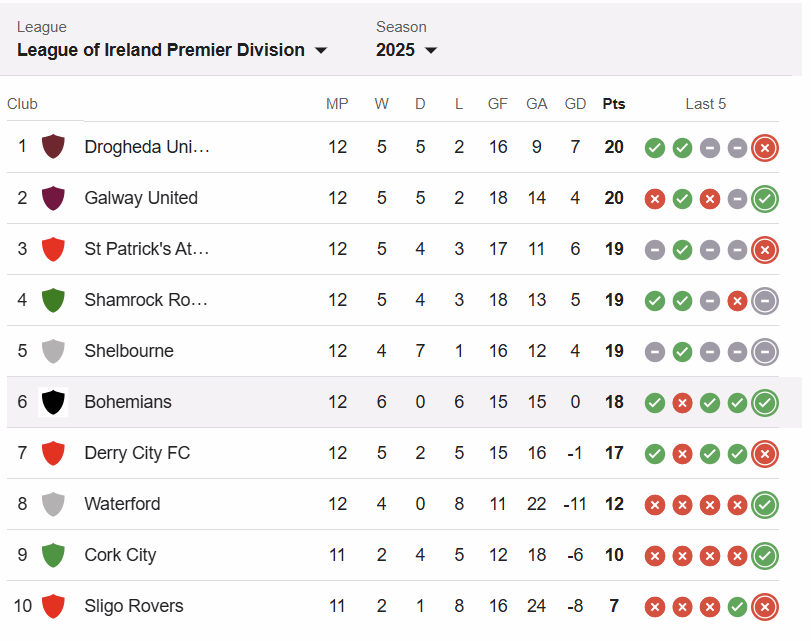Image resolution: width=811 pixels, height=641 pixels.
Task: Expand the Season 2025 dropdown
Action: [x=406, y=50]
